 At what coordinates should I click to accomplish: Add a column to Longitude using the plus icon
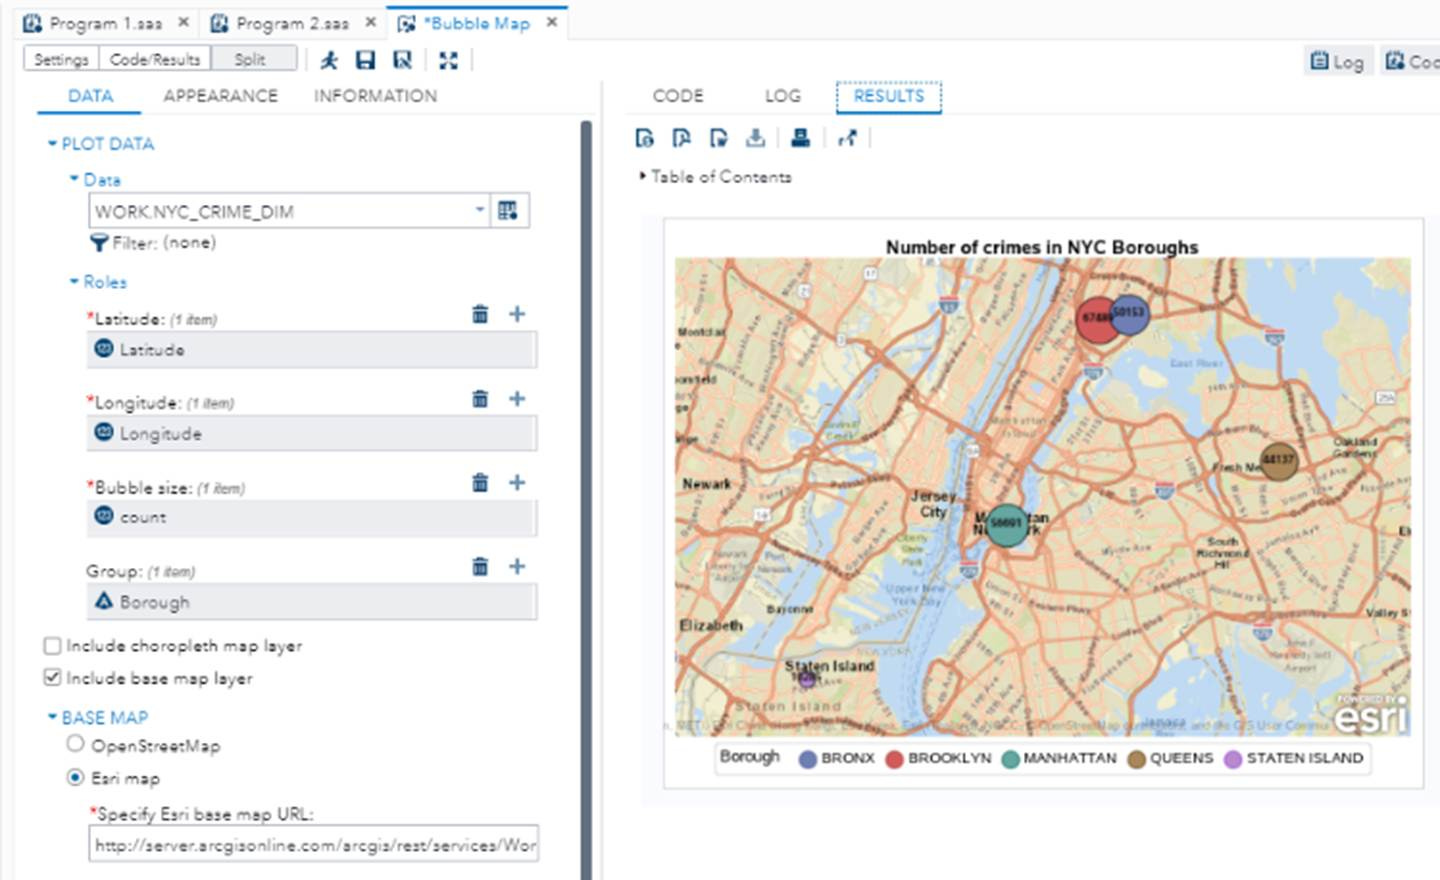[517, 398]
